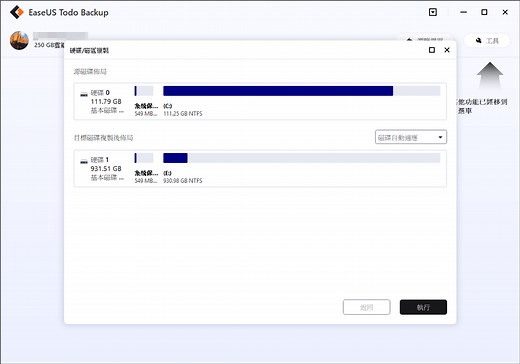Click the target E: partition usage bar

(302, 158)
